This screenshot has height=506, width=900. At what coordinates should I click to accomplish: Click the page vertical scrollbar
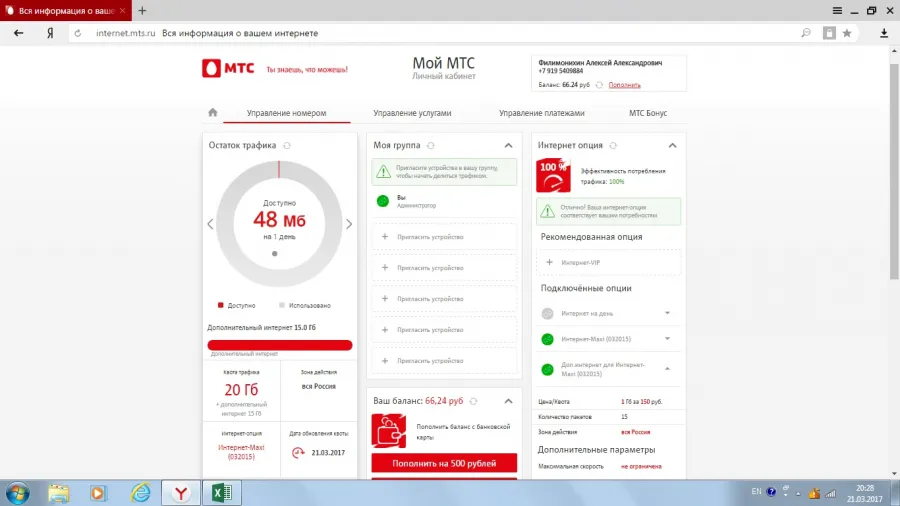point(894,172)
